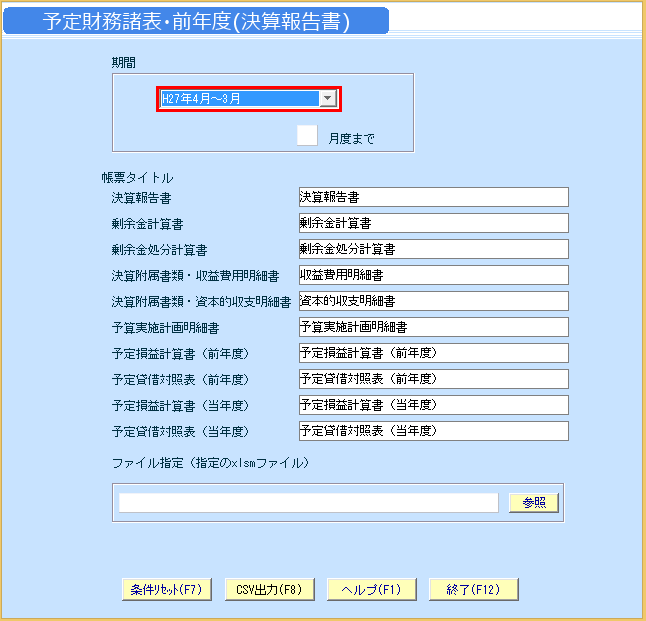Viewport: 646px width, 621px height.
Task: Select the H27年4月～3月 period combo box
Action: coord(248,98)
